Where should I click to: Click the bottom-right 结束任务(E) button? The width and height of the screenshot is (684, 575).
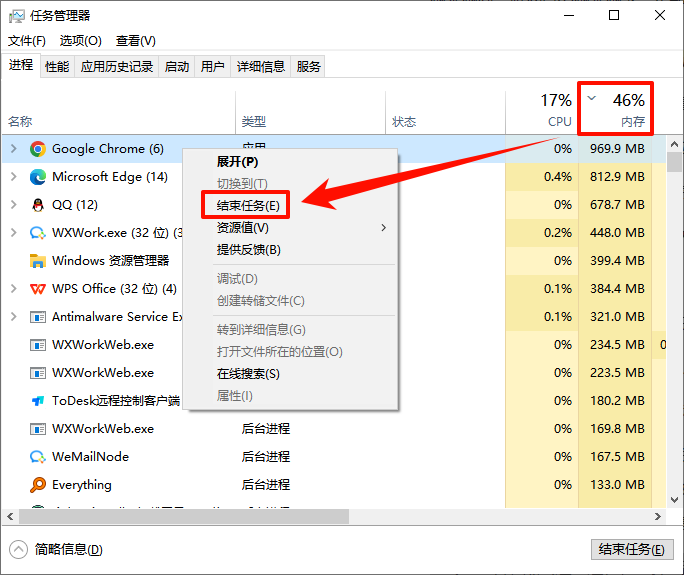632,549
